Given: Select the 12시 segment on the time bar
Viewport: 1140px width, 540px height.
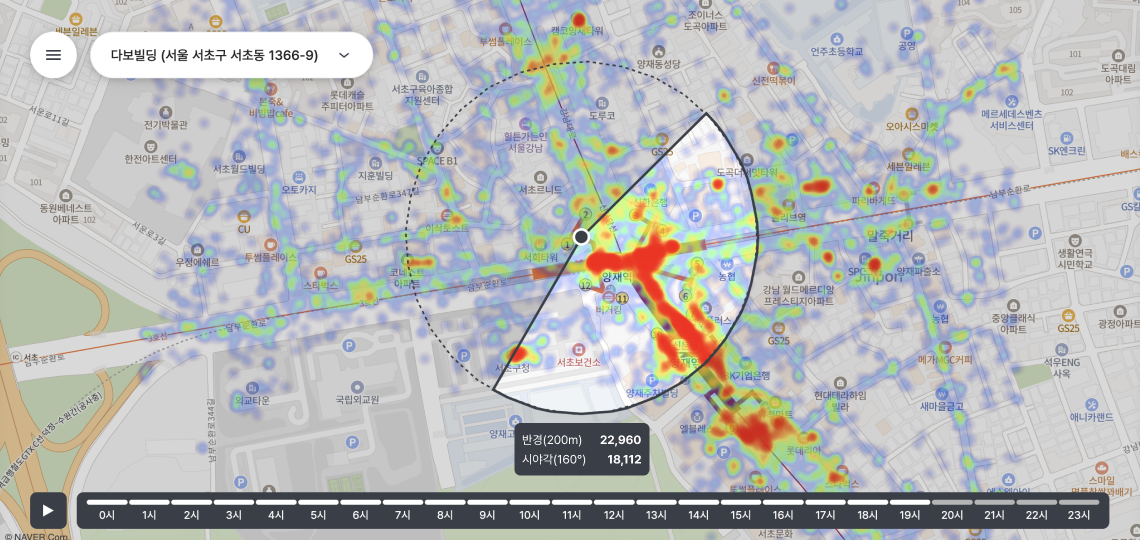Looking at the screenshot, I should 614,509.
